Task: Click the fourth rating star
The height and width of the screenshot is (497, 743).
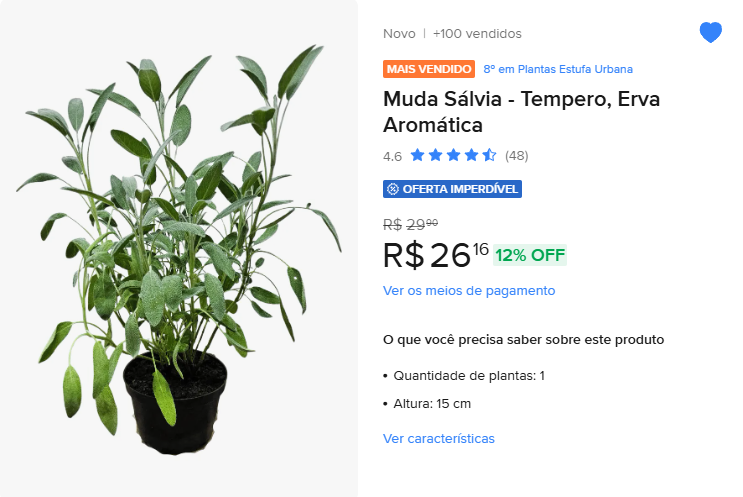Action: coord(471,155)
